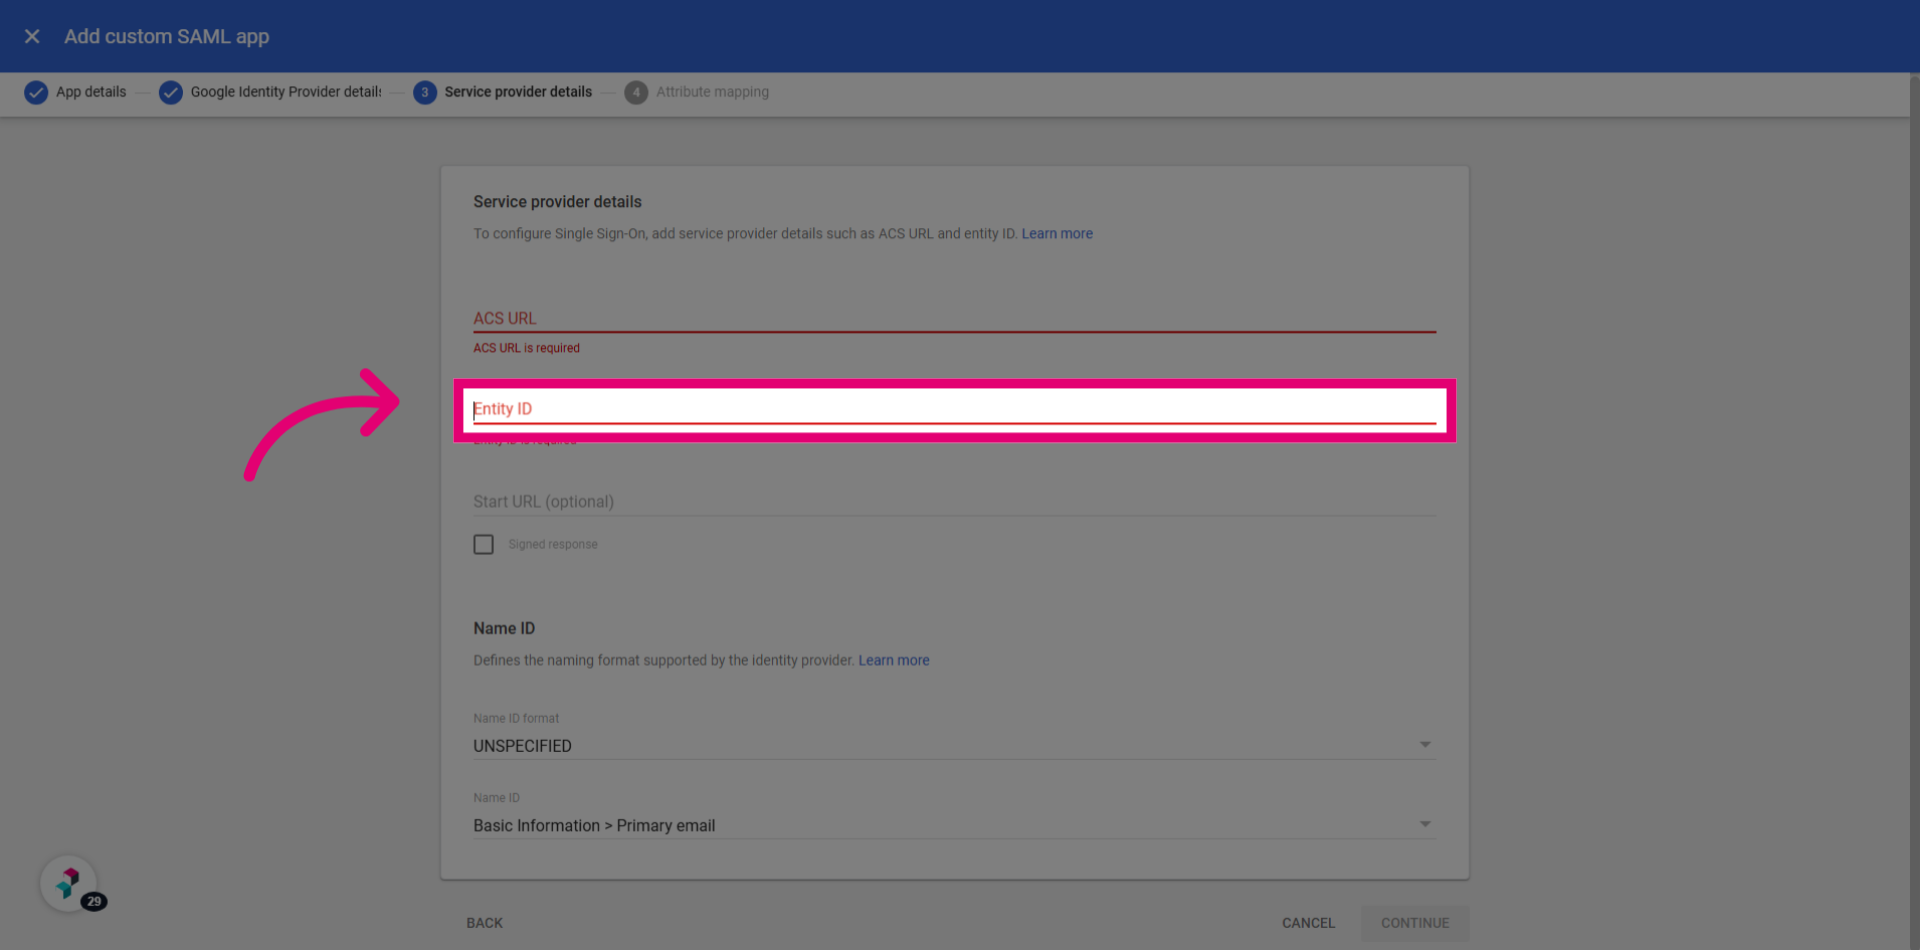Click the Signed response label
1920x950 pixels.
point(553,544)
